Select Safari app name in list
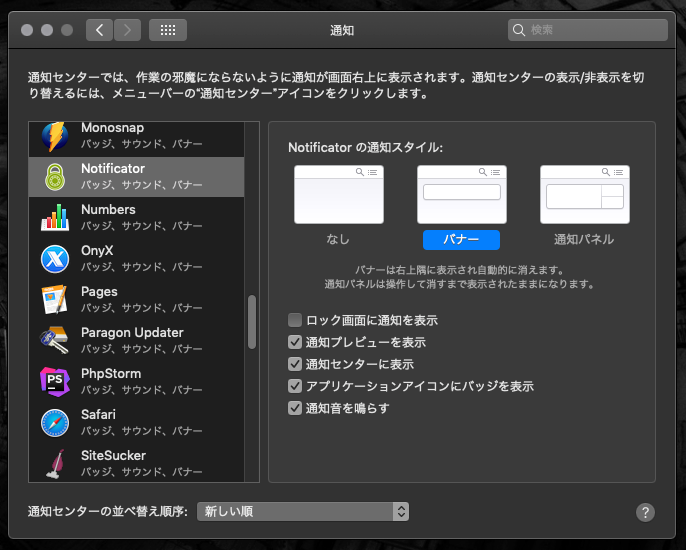 [x=98, y=414]
